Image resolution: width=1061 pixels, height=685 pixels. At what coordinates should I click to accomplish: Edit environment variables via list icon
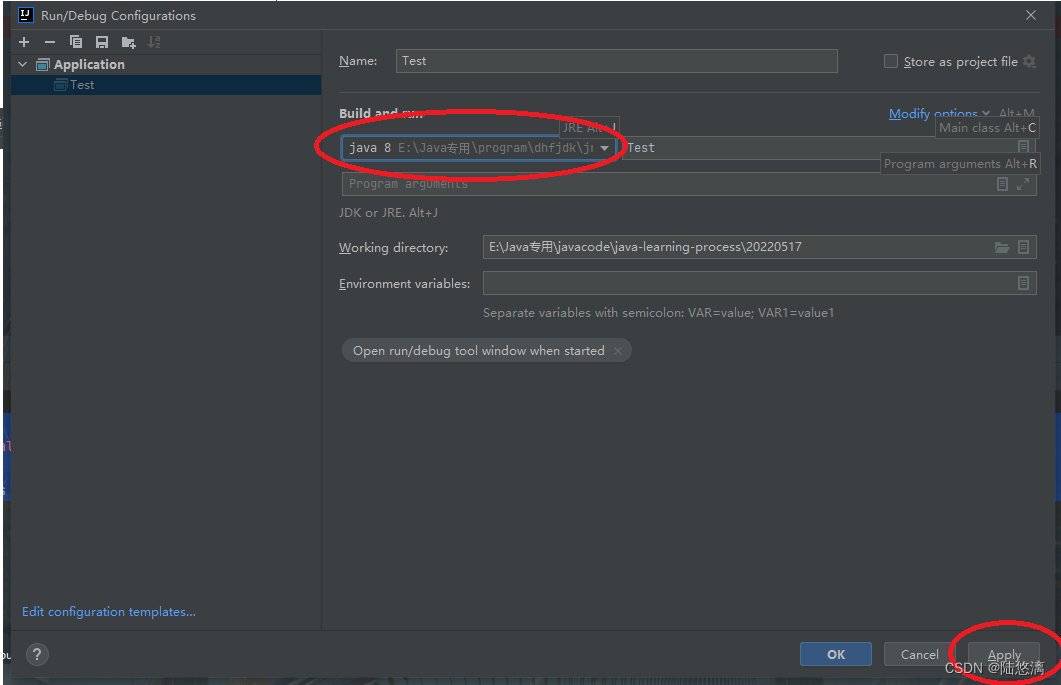(x=1023, y=283)
